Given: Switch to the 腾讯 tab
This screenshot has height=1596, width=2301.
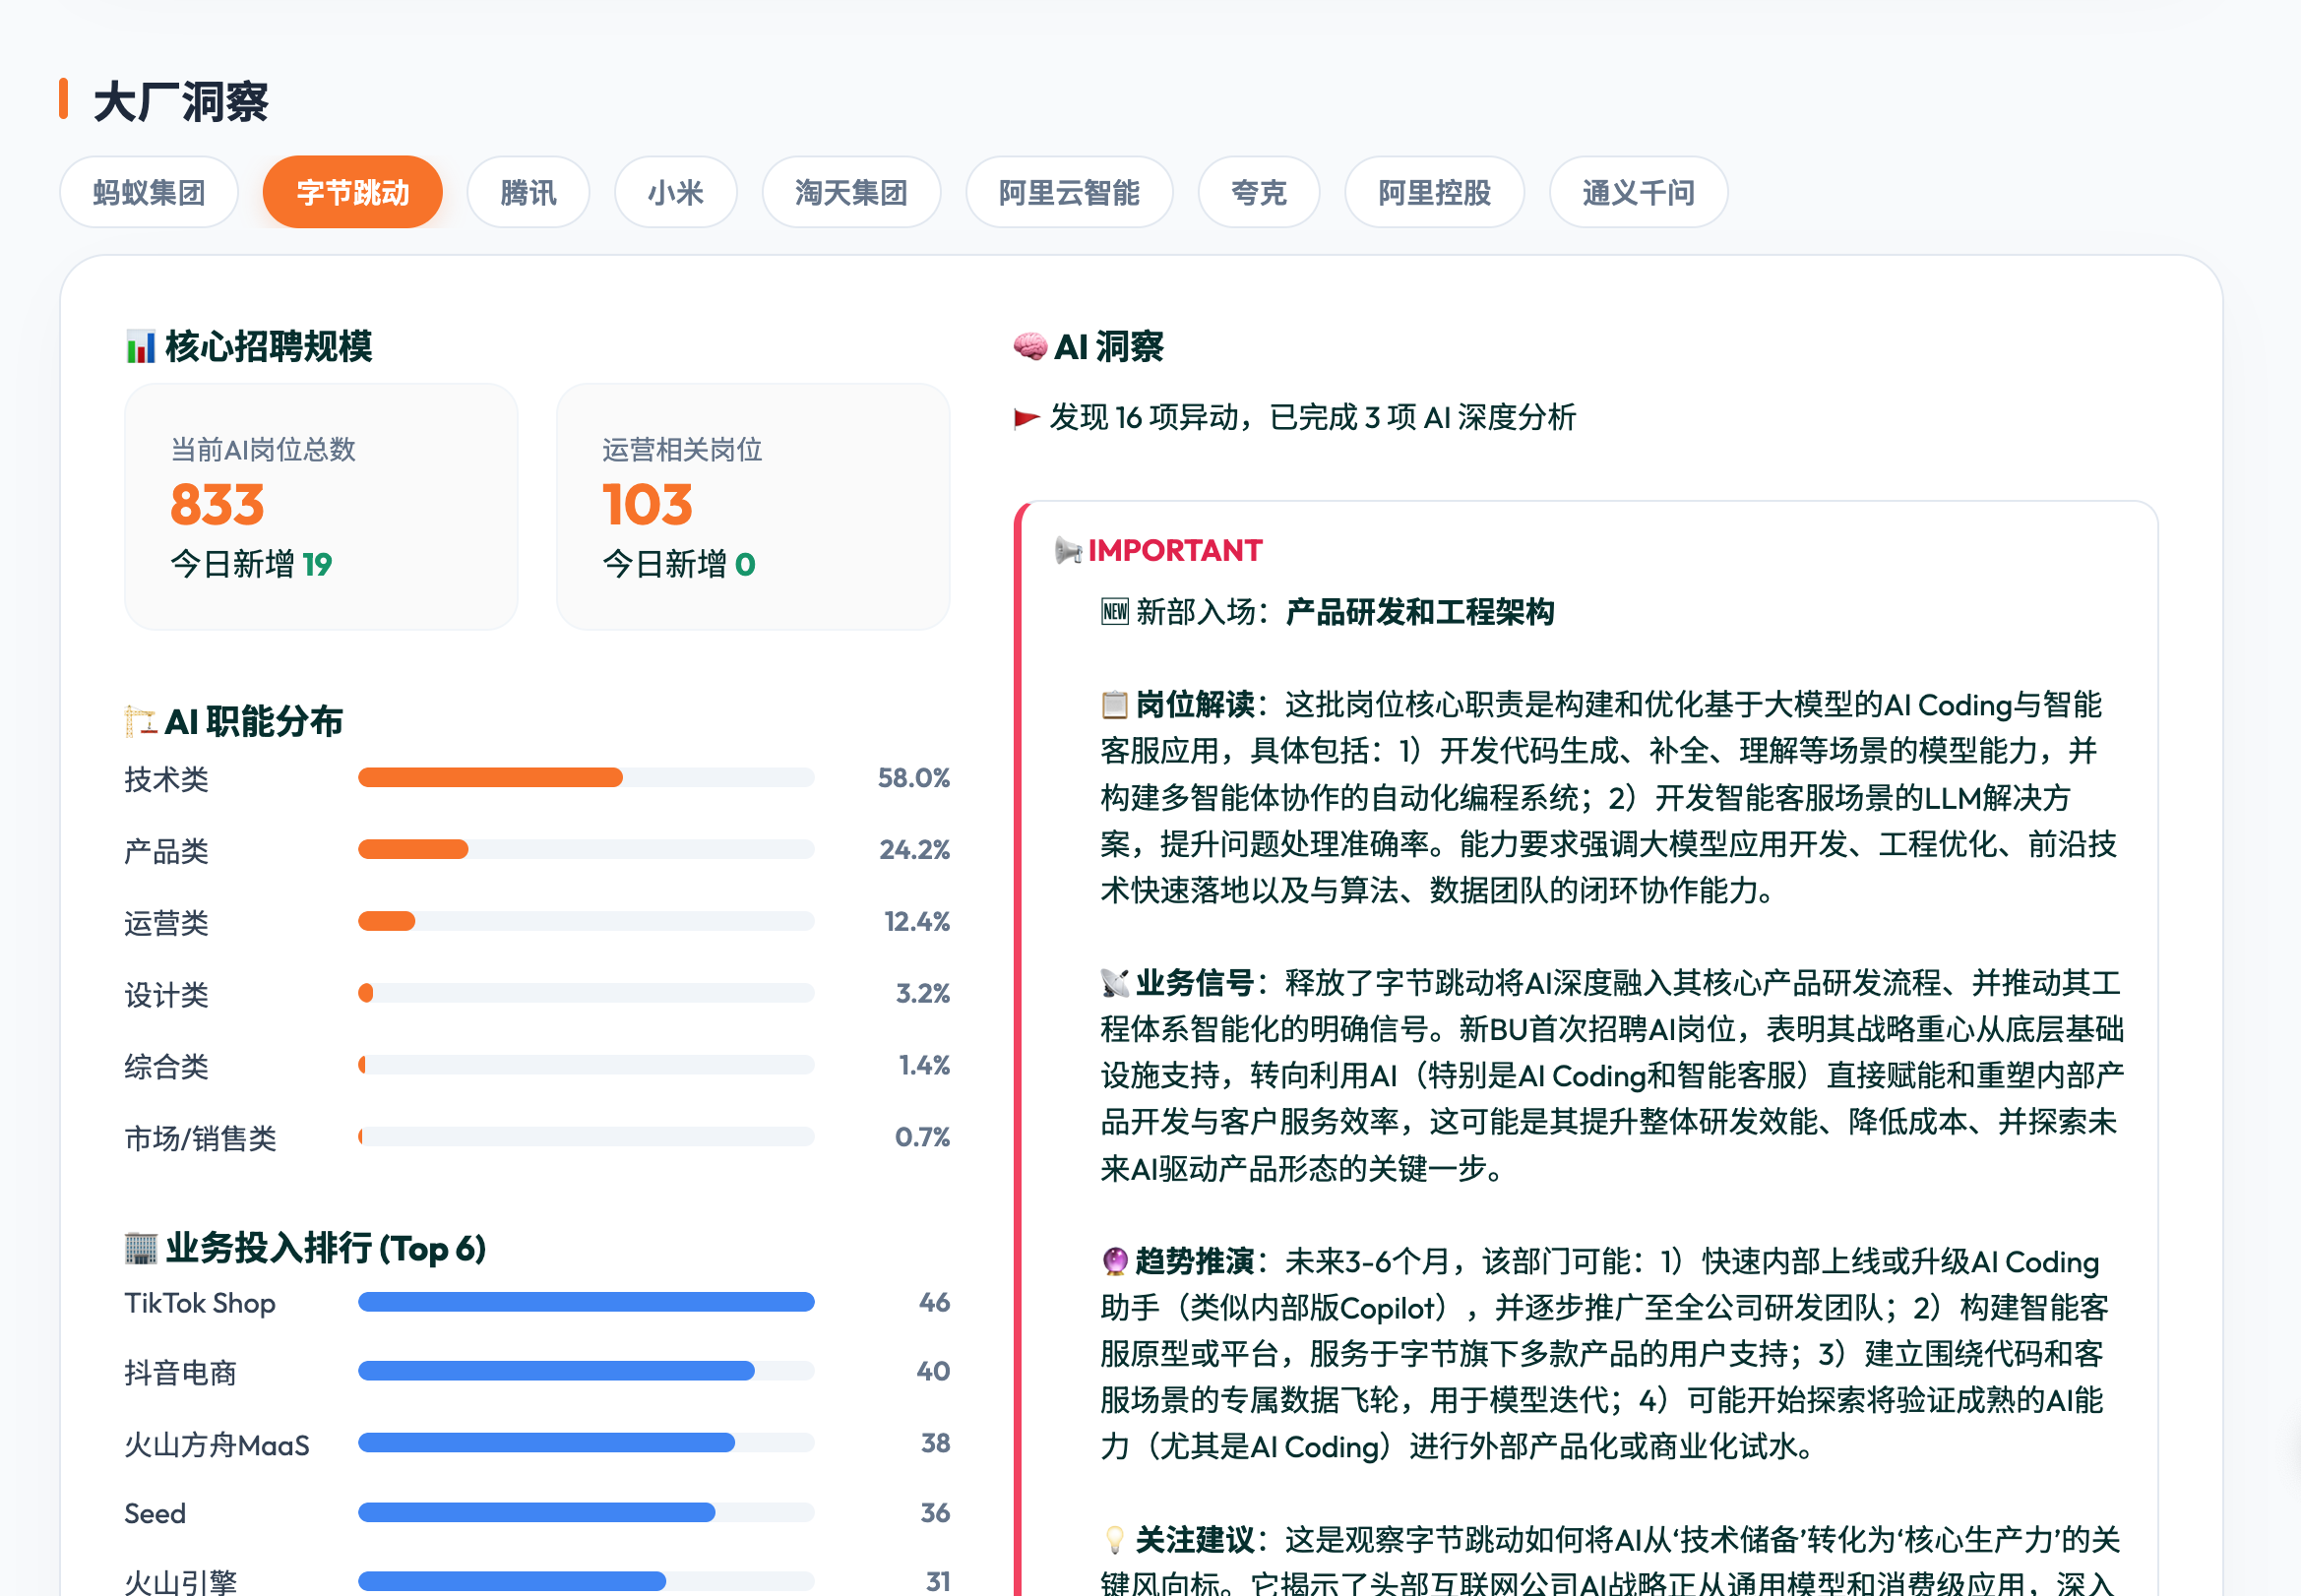Looking at the screenshot, I should [528, 192].
